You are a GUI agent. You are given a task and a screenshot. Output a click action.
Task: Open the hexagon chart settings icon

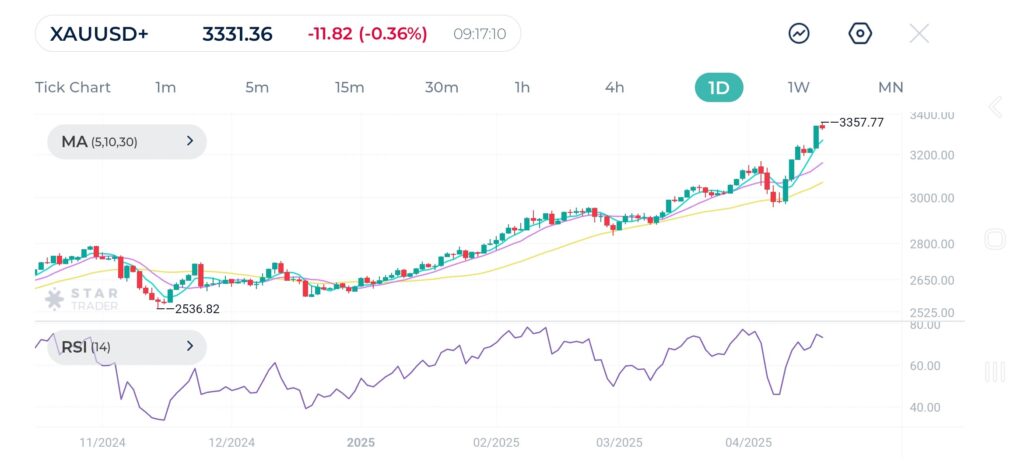pyautogui.click(x=860, y=33)
